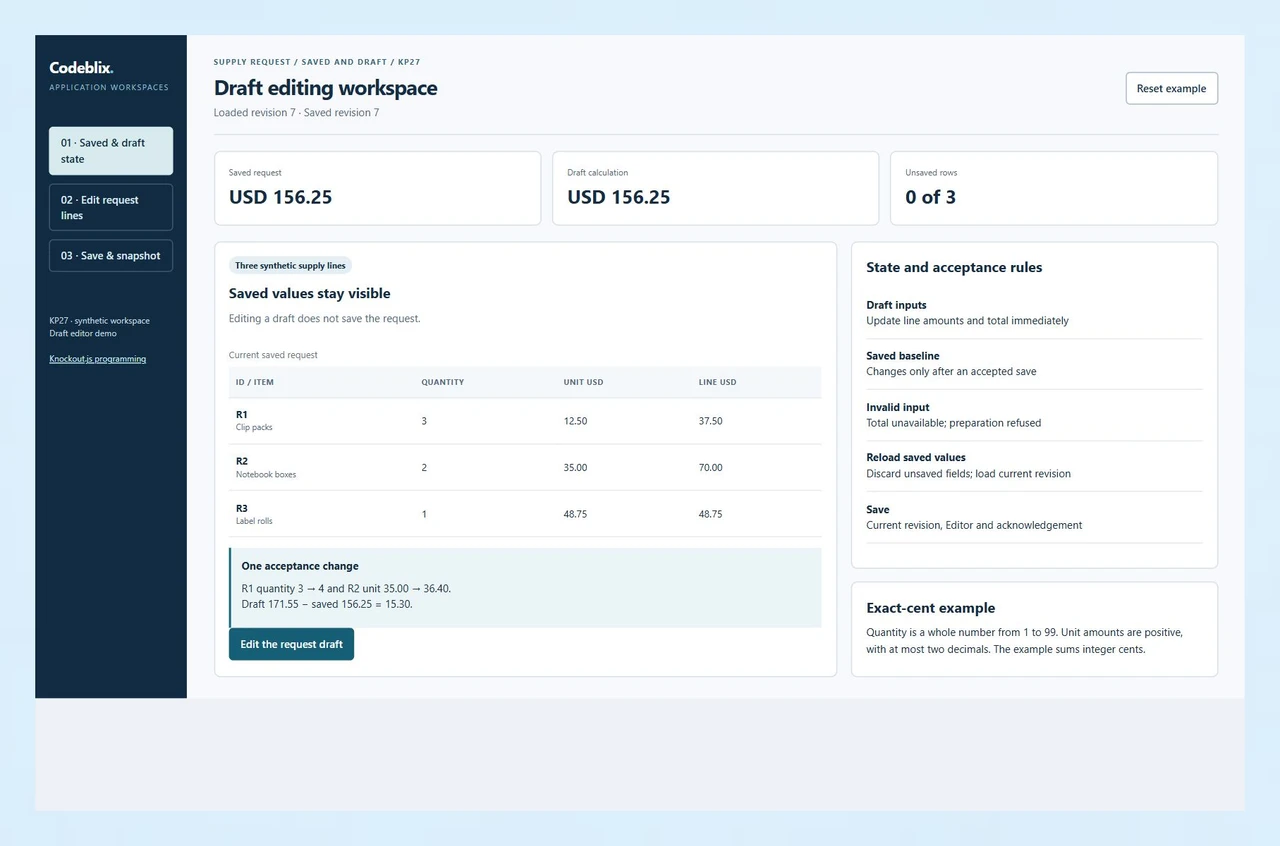The height and width of the screenshot is (846, 1280).
Task: Click the QUANTITY column header
Action: coord(442,382)
